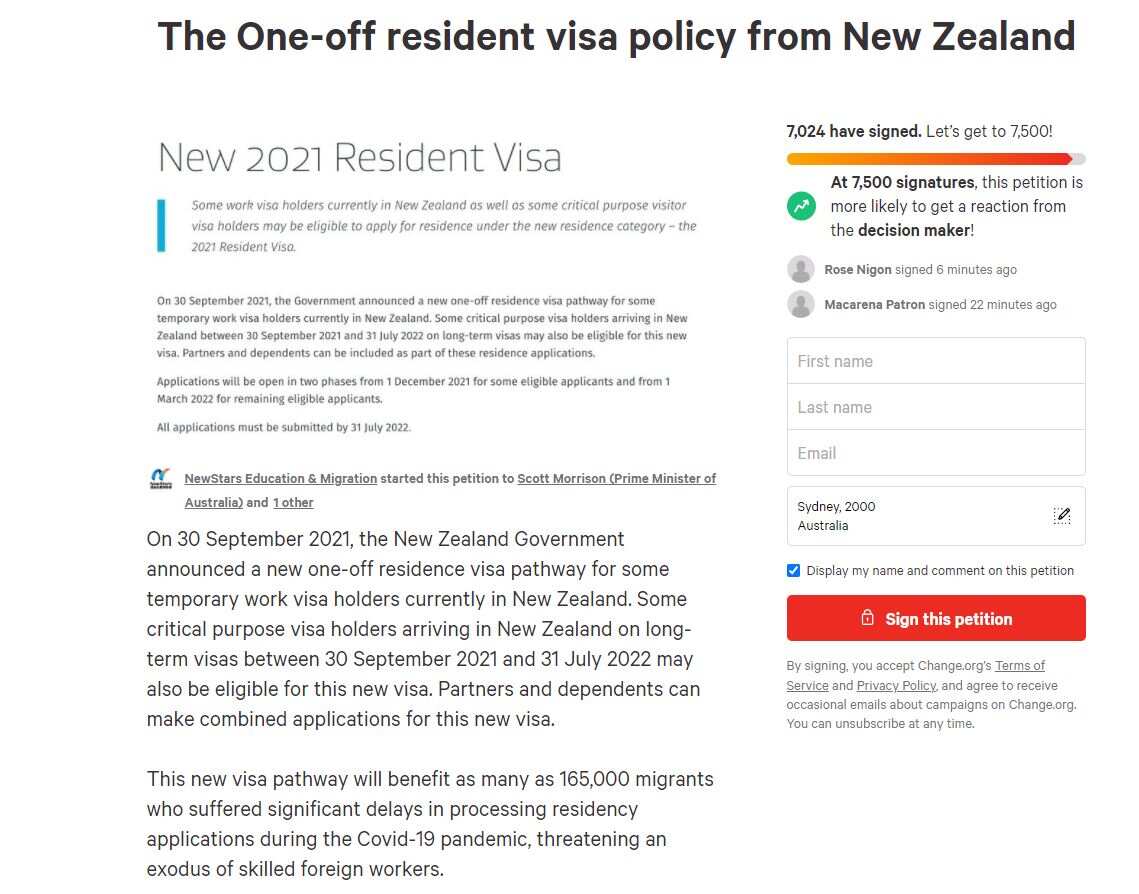The height and width of the screenshot is (894, 1139).
Task: Click the green arrow milestone icon
Action: click(800, 206)
